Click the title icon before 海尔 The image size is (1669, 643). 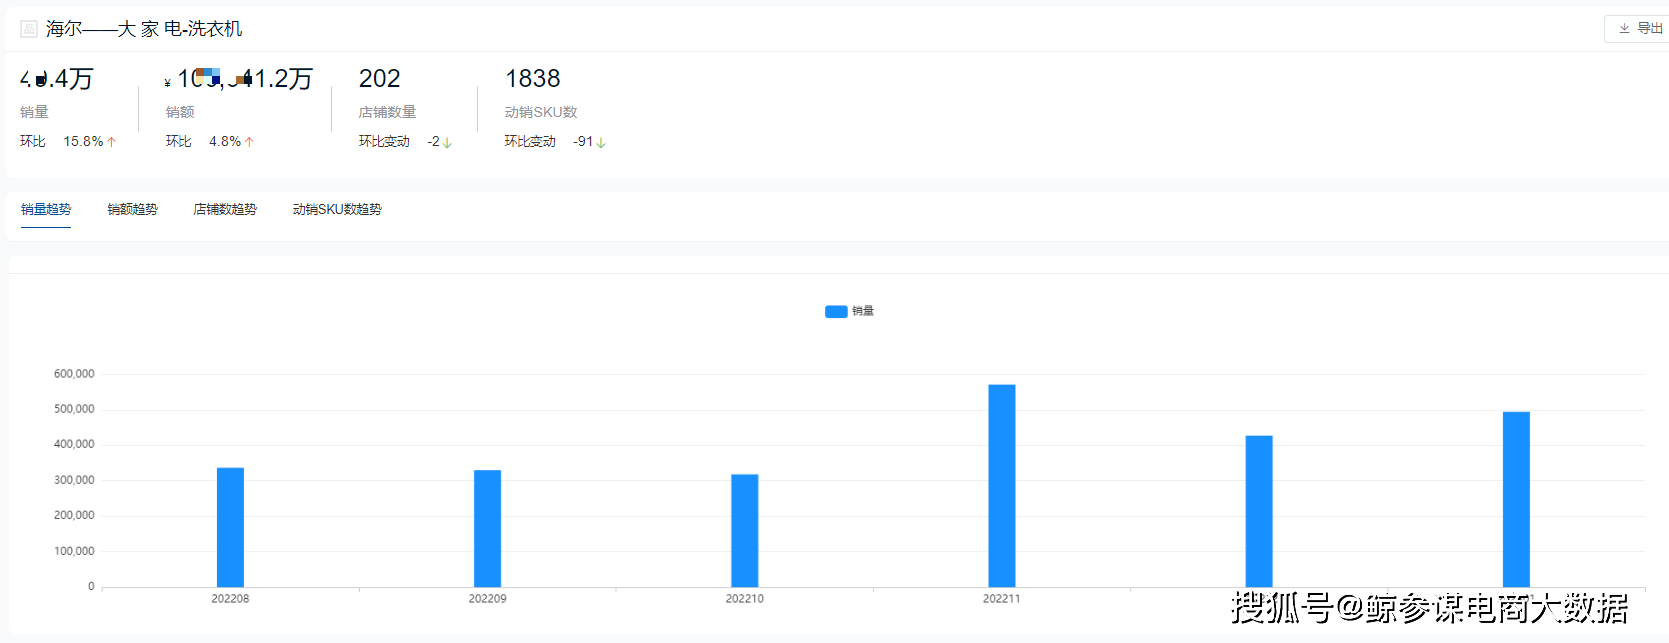coord(29,29)
